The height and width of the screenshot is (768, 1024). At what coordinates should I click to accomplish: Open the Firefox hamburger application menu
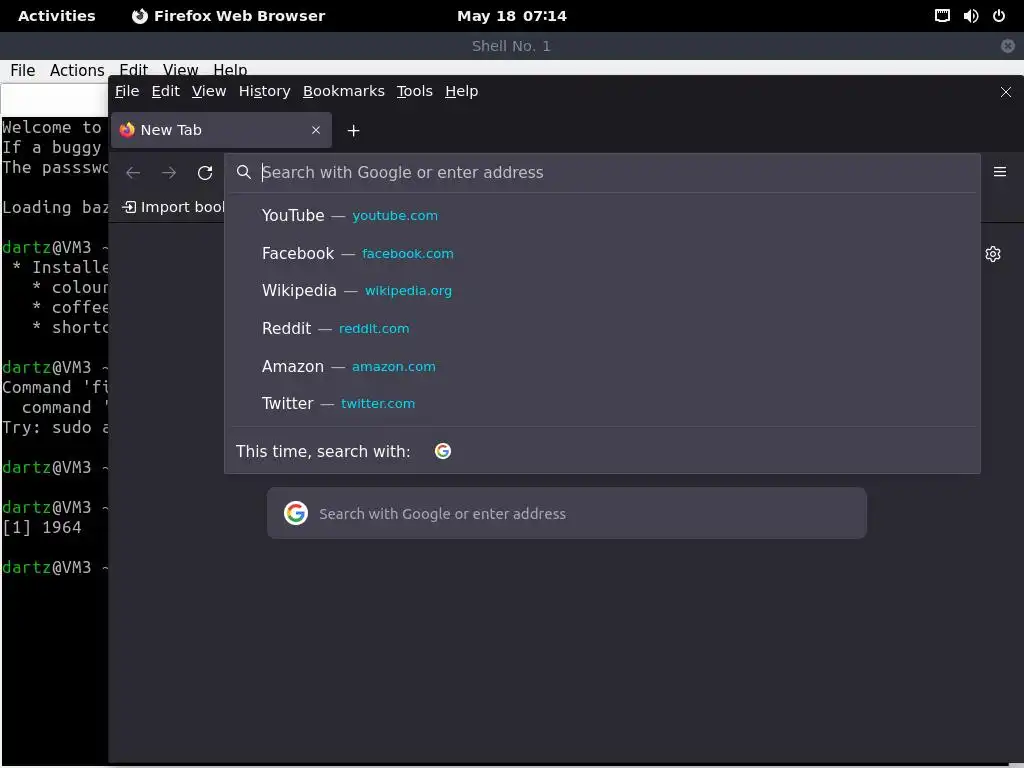(x=1000, y=172)
